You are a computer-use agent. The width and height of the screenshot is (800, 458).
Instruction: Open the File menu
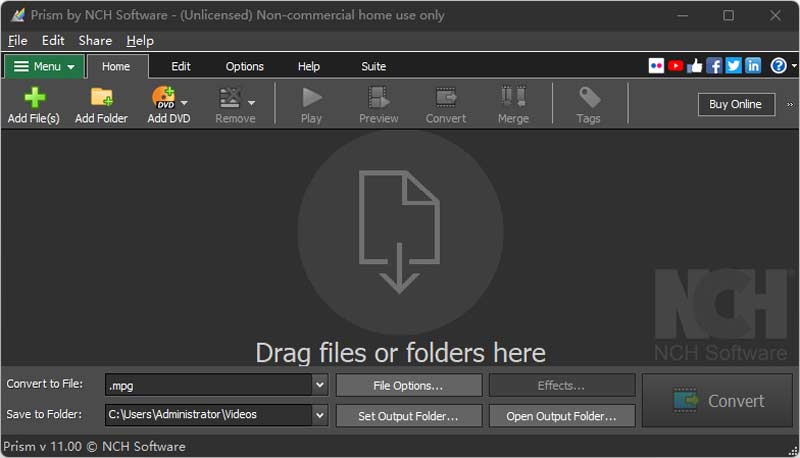pos(18,41)
